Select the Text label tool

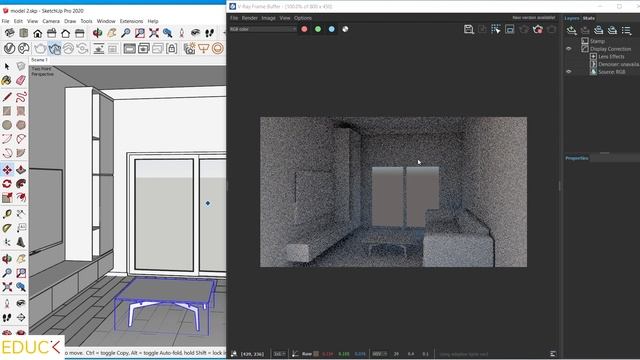point(21,228)
